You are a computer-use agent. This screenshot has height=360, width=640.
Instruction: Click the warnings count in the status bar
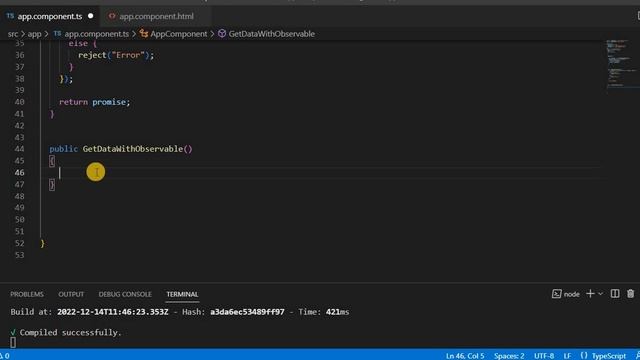click(5, 356)
